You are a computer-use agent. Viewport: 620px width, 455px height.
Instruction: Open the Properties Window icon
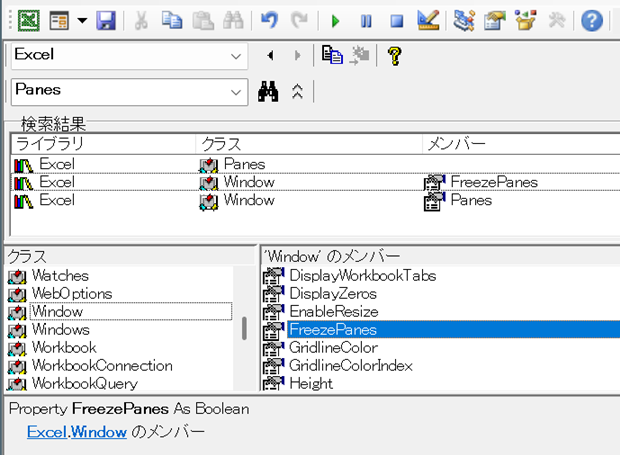(x=493, y=19)
